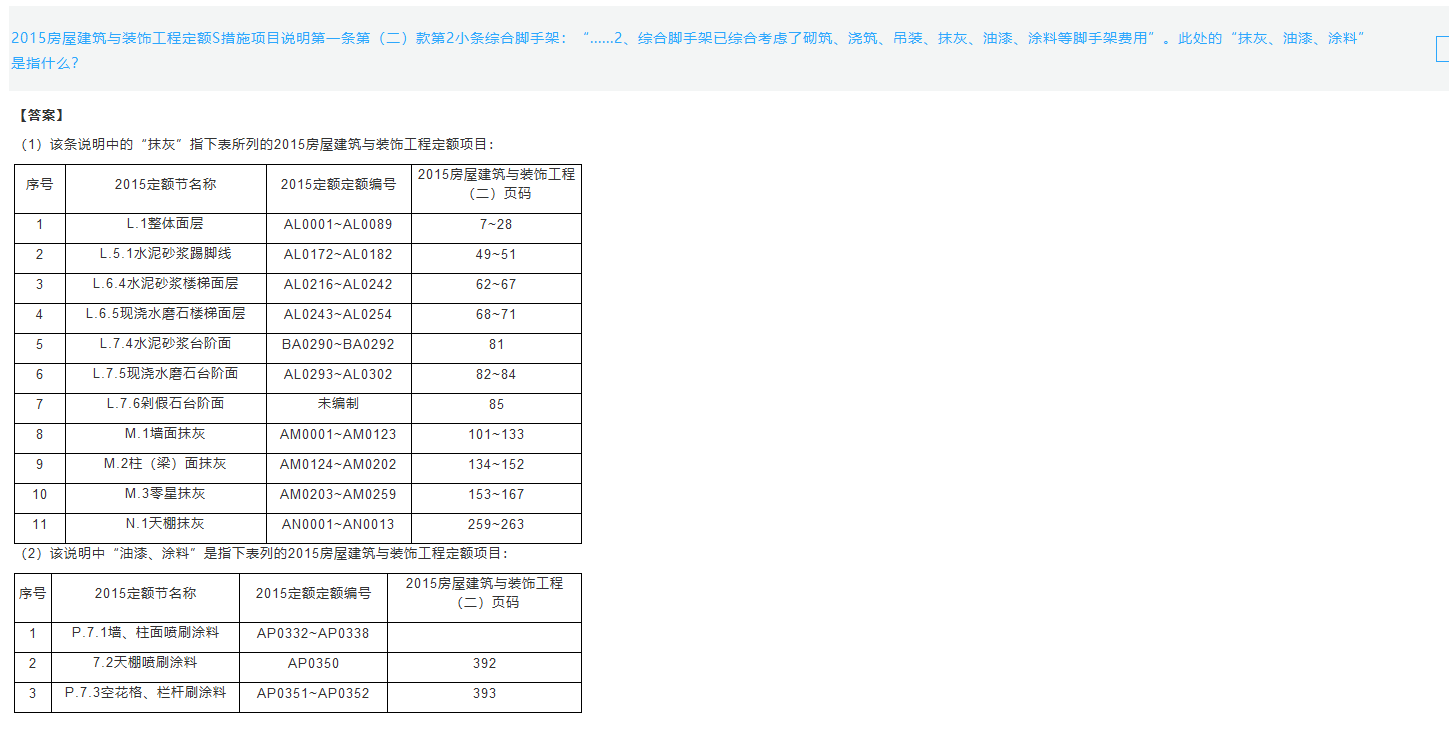Click the code “AM0124~AM0202”
The width and height of the screenshot is (1449, 737).
click(338, 464)
